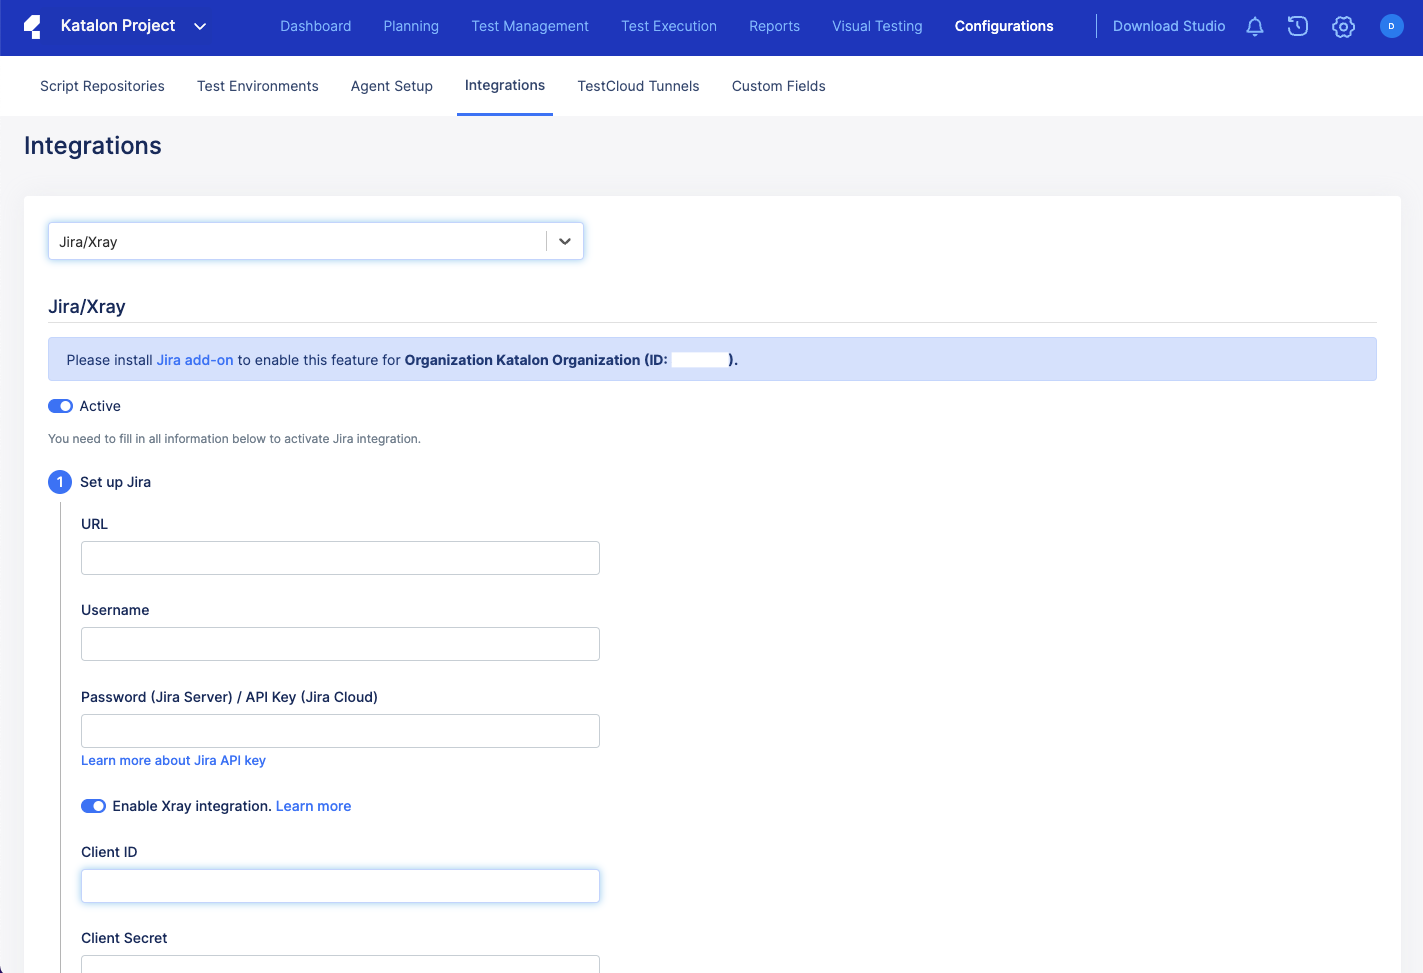
Task: Open the Planning menu
Action: [411, 26]
